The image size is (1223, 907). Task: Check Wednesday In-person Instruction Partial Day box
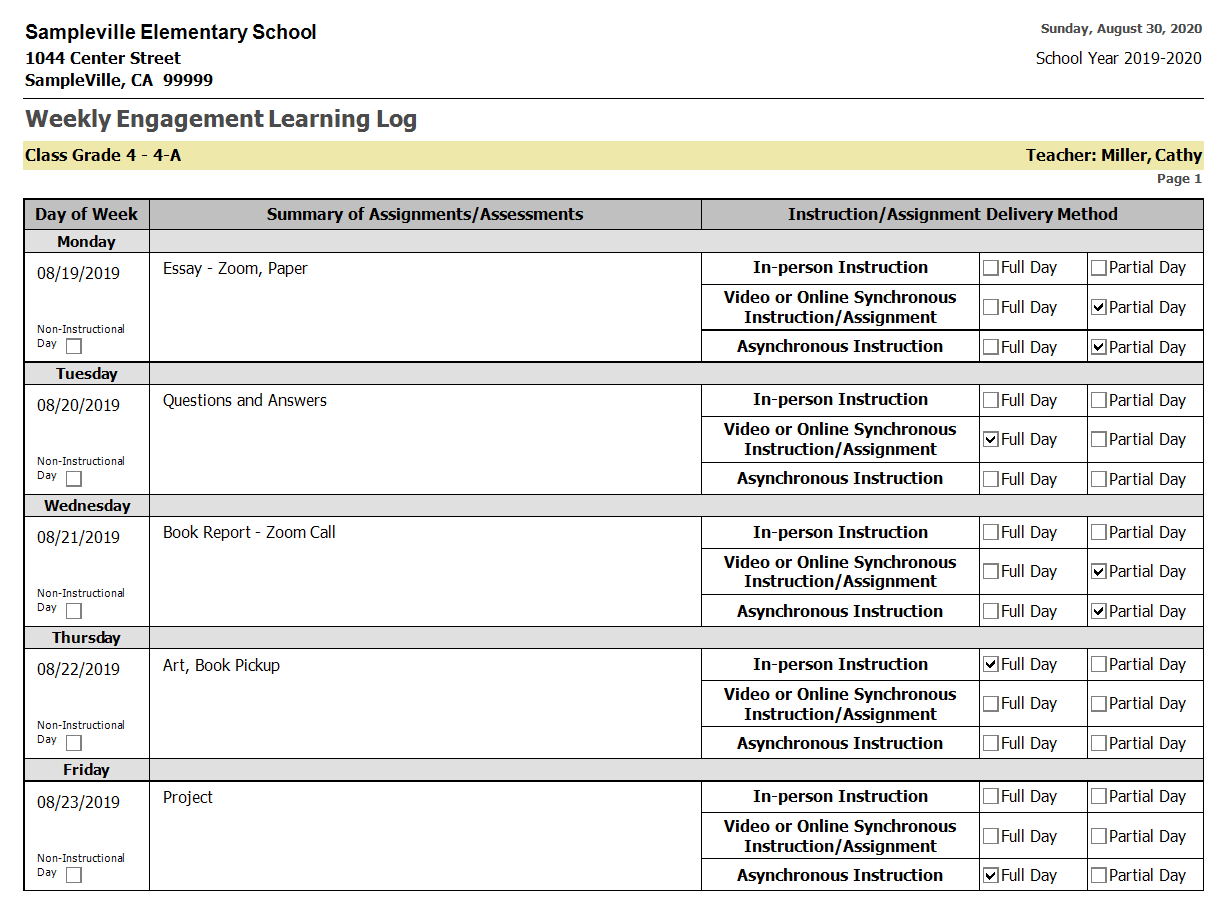(1099, 532)
